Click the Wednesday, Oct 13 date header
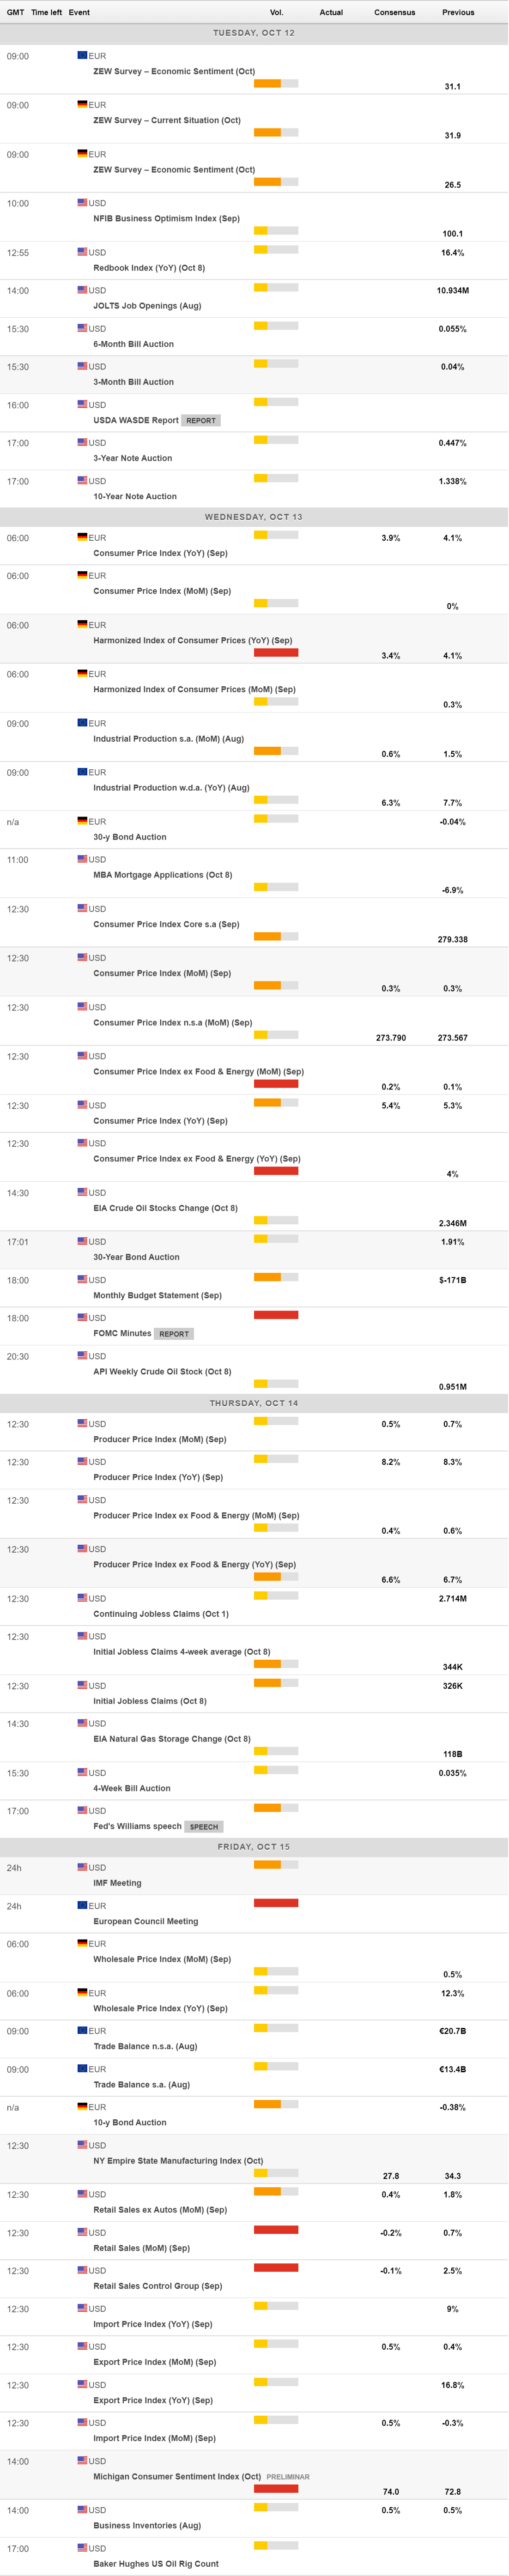509x2576 pixels. (254, 517)
